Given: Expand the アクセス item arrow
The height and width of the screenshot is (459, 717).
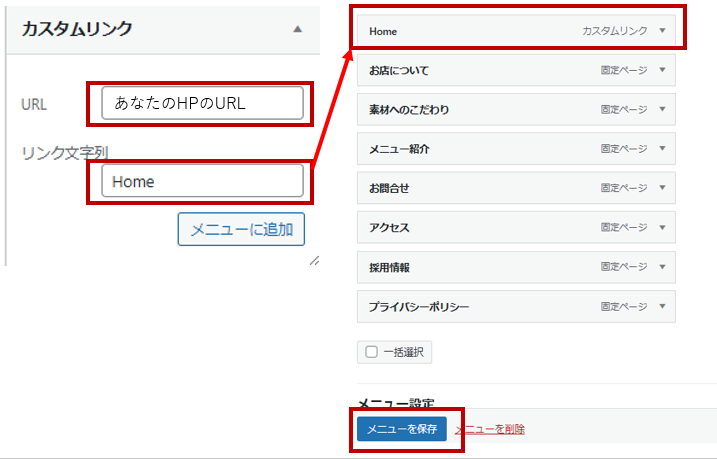Looking at the screenshot, I should [x=662, y=227].
